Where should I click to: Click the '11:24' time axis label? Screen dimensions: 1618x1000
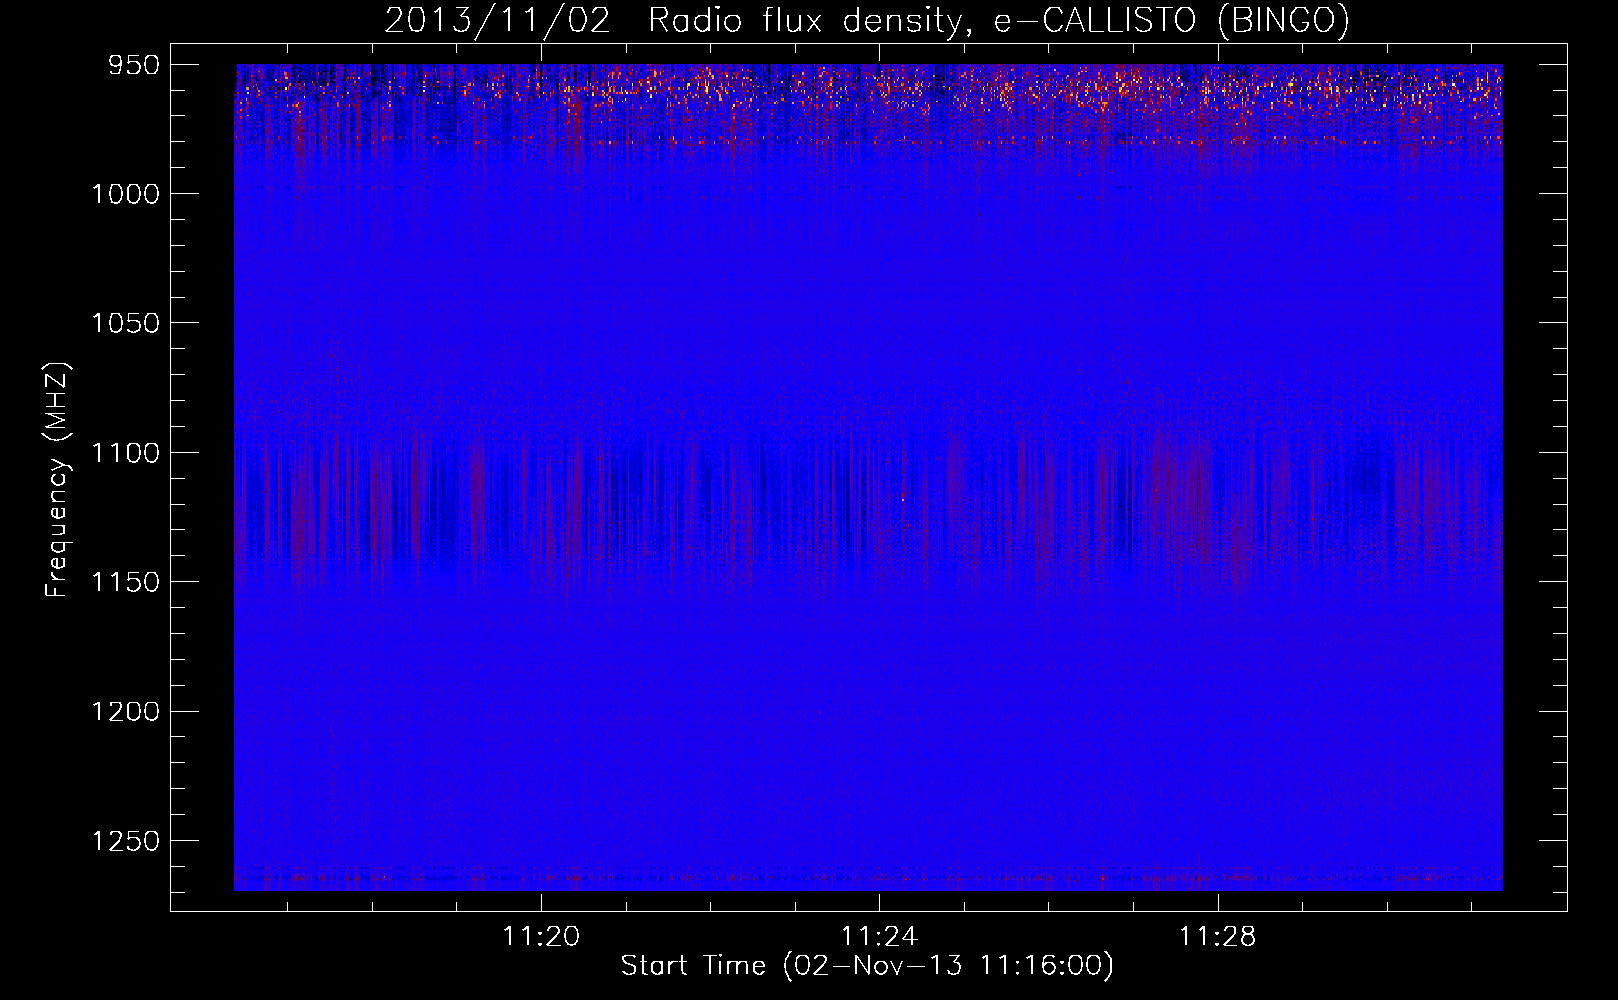[x=879, y=937]
